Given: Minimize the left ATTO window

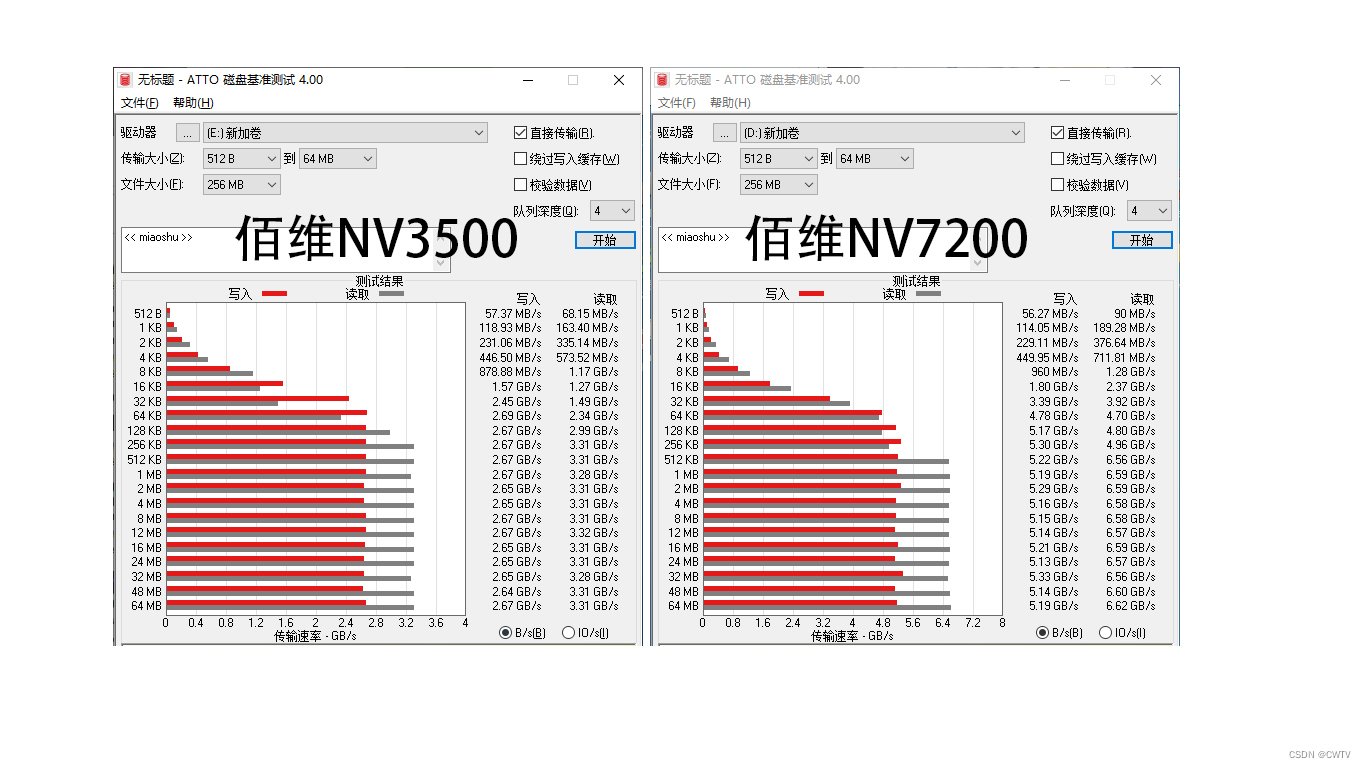Looking at the screenshot, I should coord(527,80).
